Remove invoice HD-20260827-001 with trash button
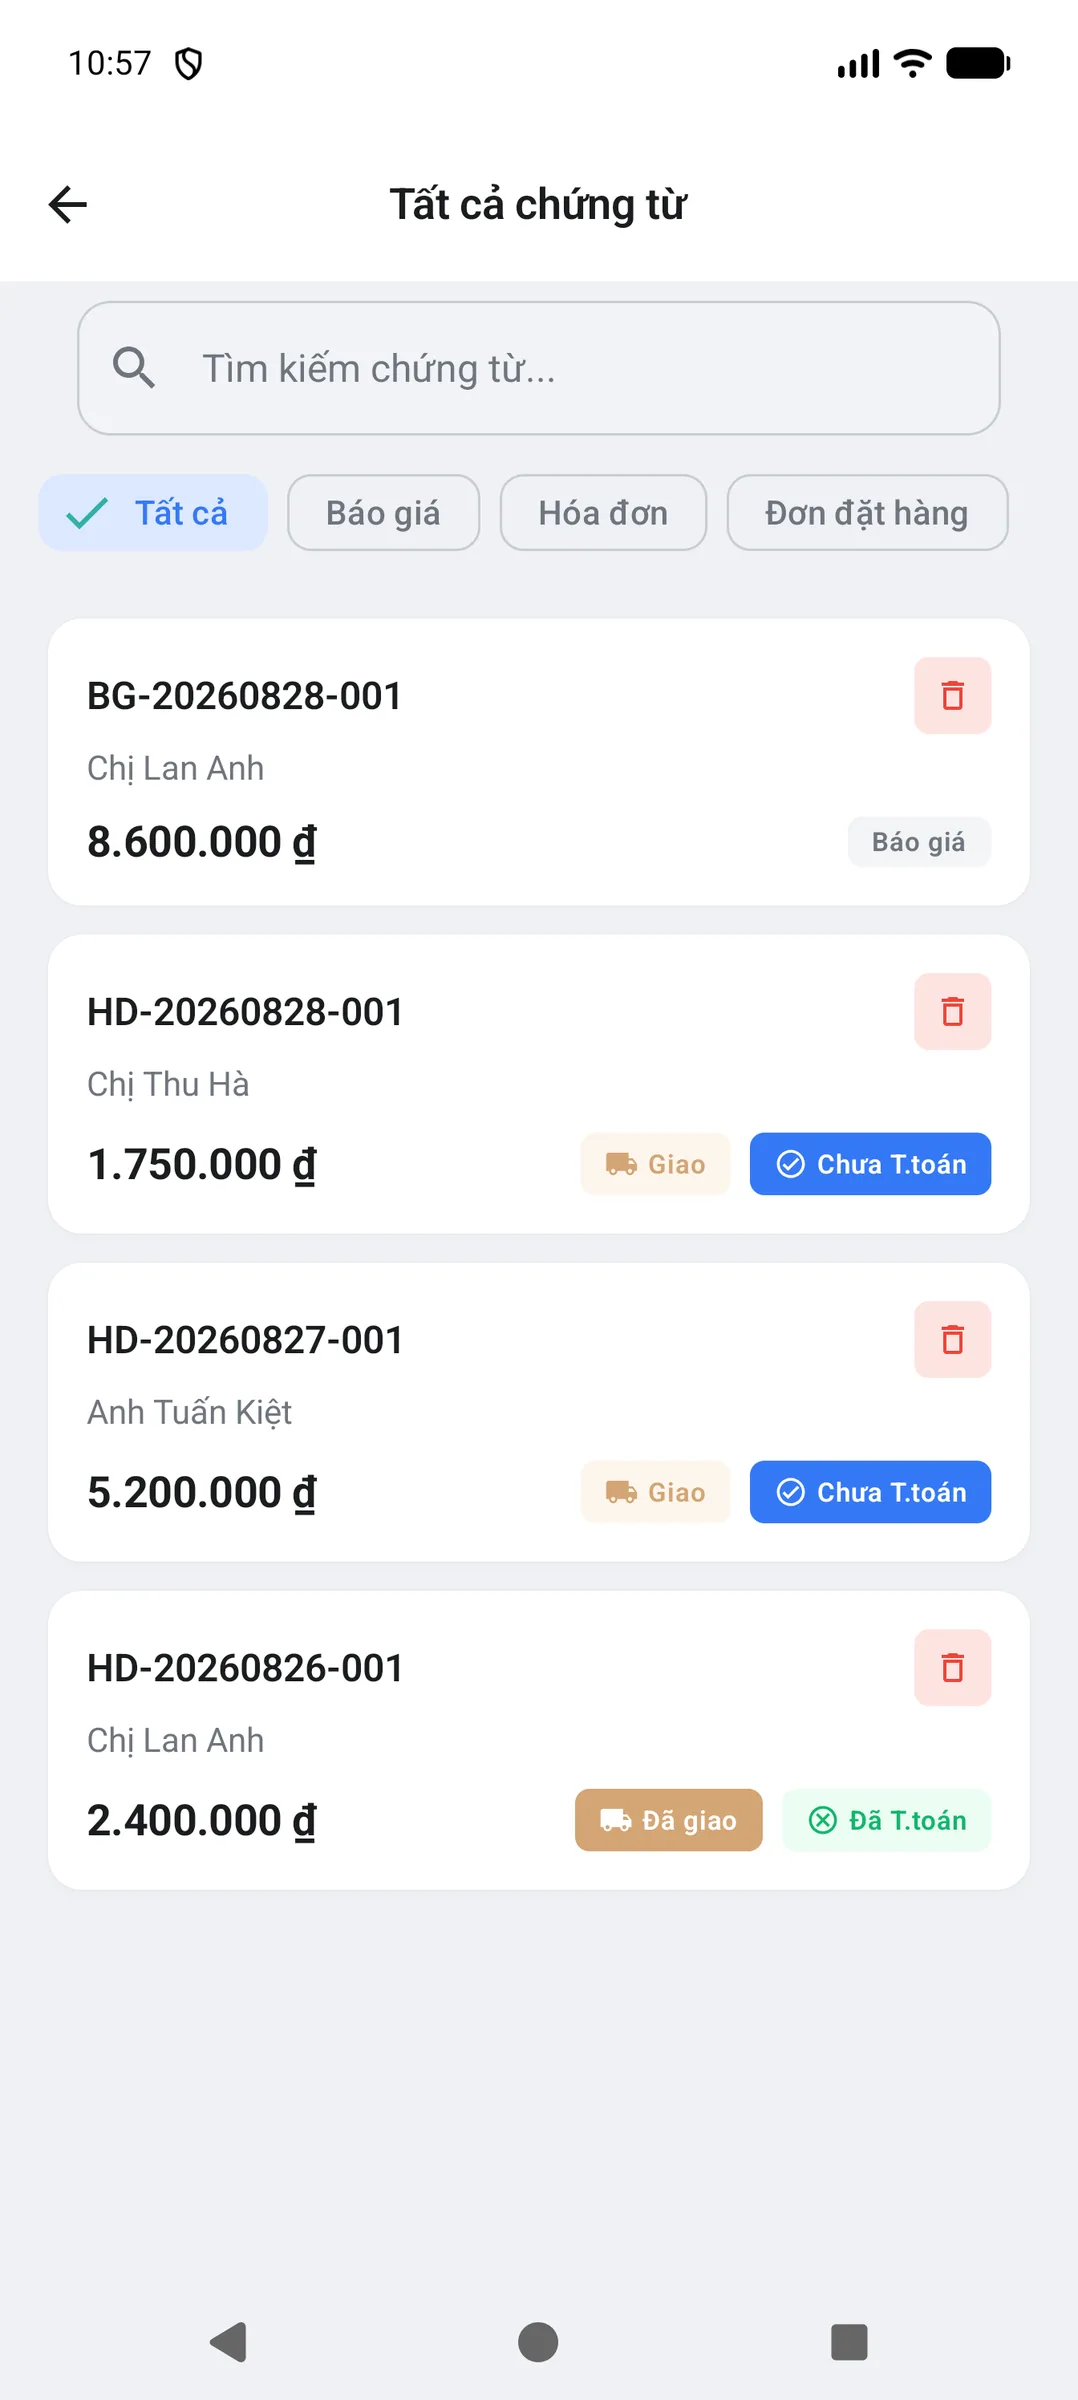 point(952,1339)
